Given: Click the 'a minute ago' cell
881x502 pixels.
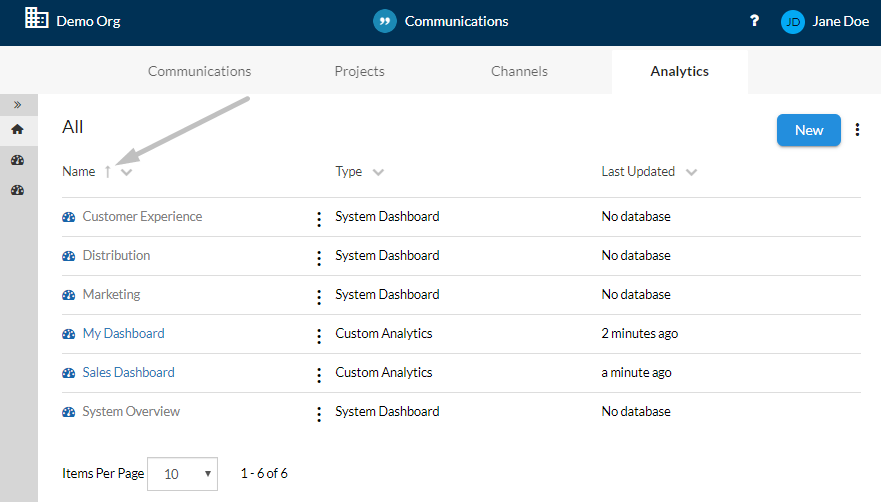Looking at the screenshot, I should pos(636,372).
